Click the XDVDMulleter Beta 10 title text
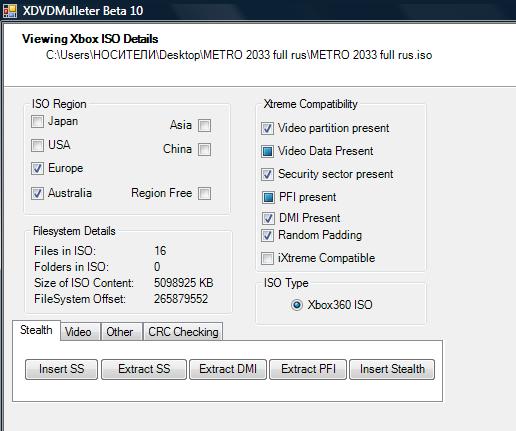Viewport: 516px width, 431px height. point(83,11)
